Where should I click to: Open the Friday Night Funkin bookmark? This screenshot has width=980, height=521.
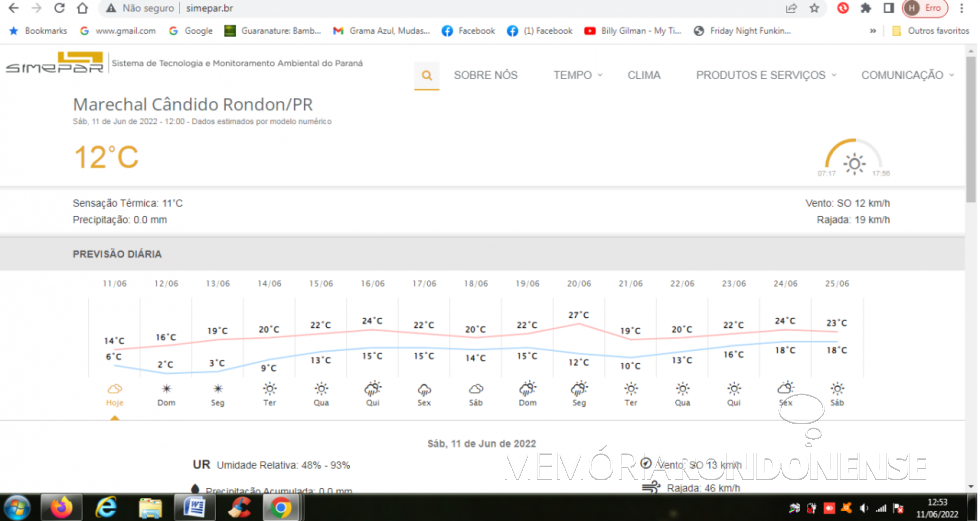[x=742, y=31]
